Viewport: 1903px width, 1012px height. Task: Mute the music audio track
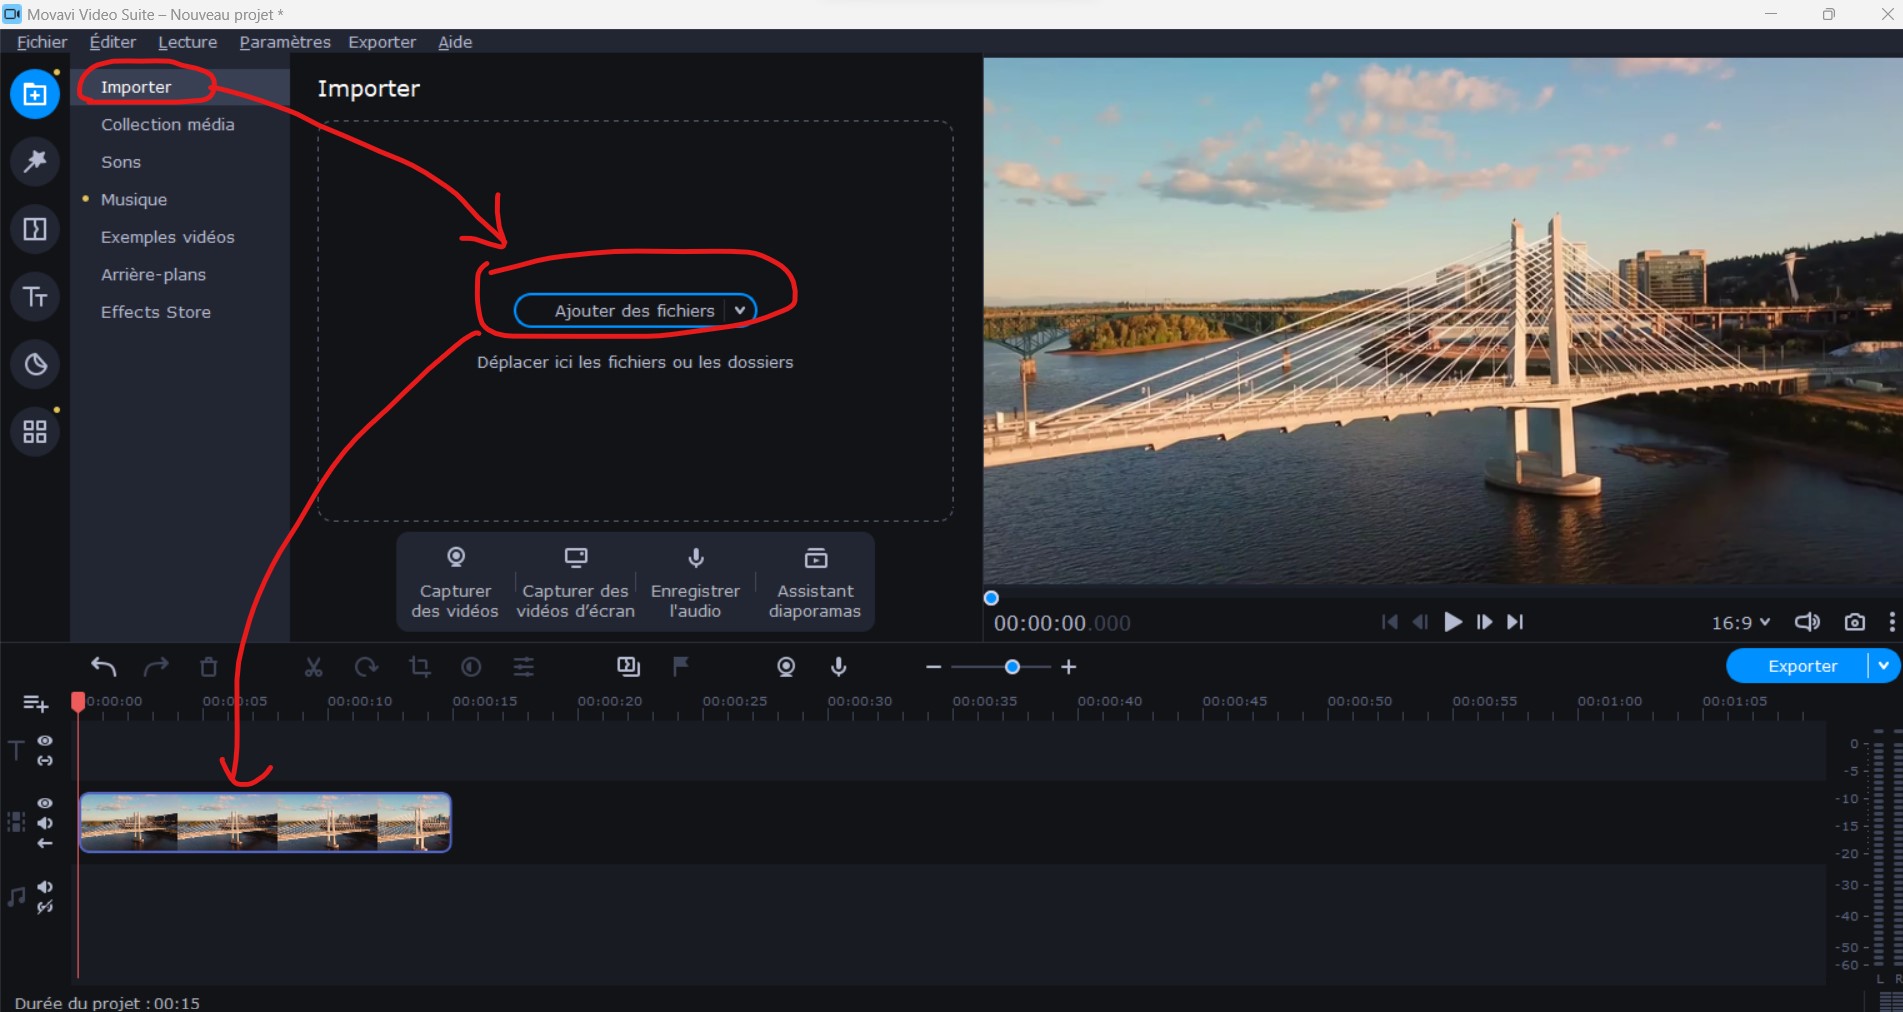pyautogui.click(x=45, y=887)
